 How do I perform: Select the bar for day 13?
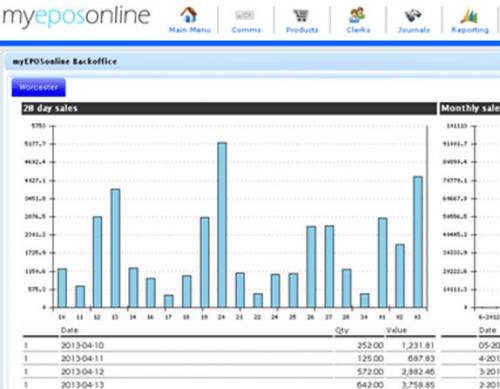coord(115,248)
